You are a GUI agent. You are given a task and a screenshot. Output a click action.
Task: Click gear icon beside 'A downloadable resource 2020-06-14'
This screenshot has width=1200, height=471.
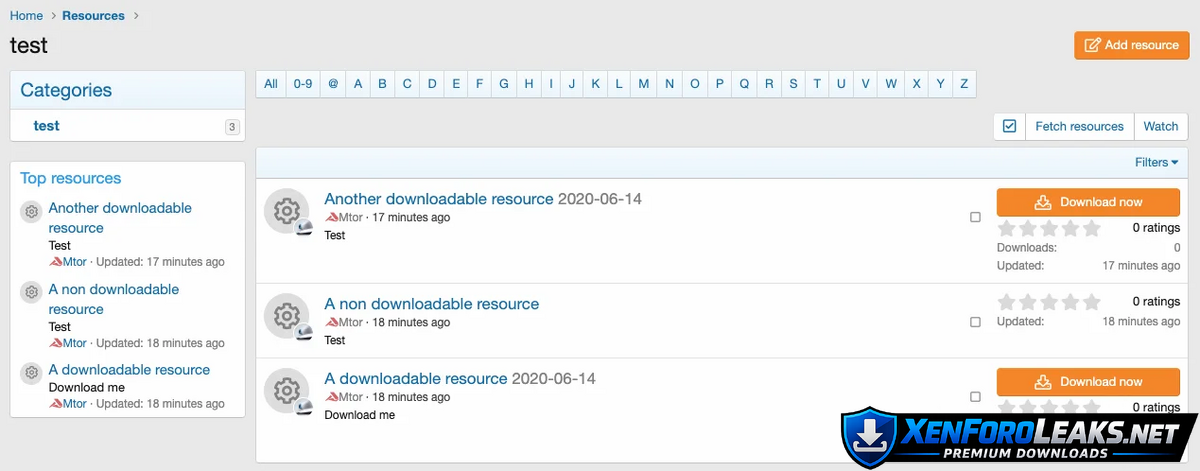click(x=287, y=391)
